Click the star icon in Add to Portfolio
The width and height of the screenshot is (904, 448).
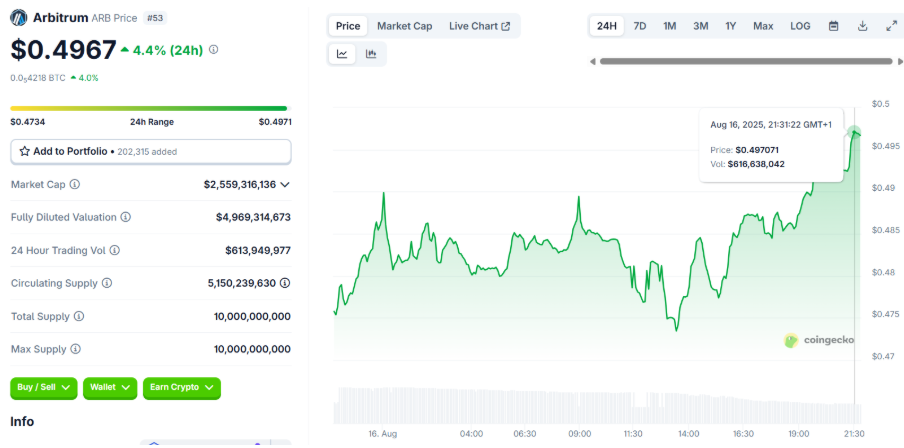(x=25, y=152)
